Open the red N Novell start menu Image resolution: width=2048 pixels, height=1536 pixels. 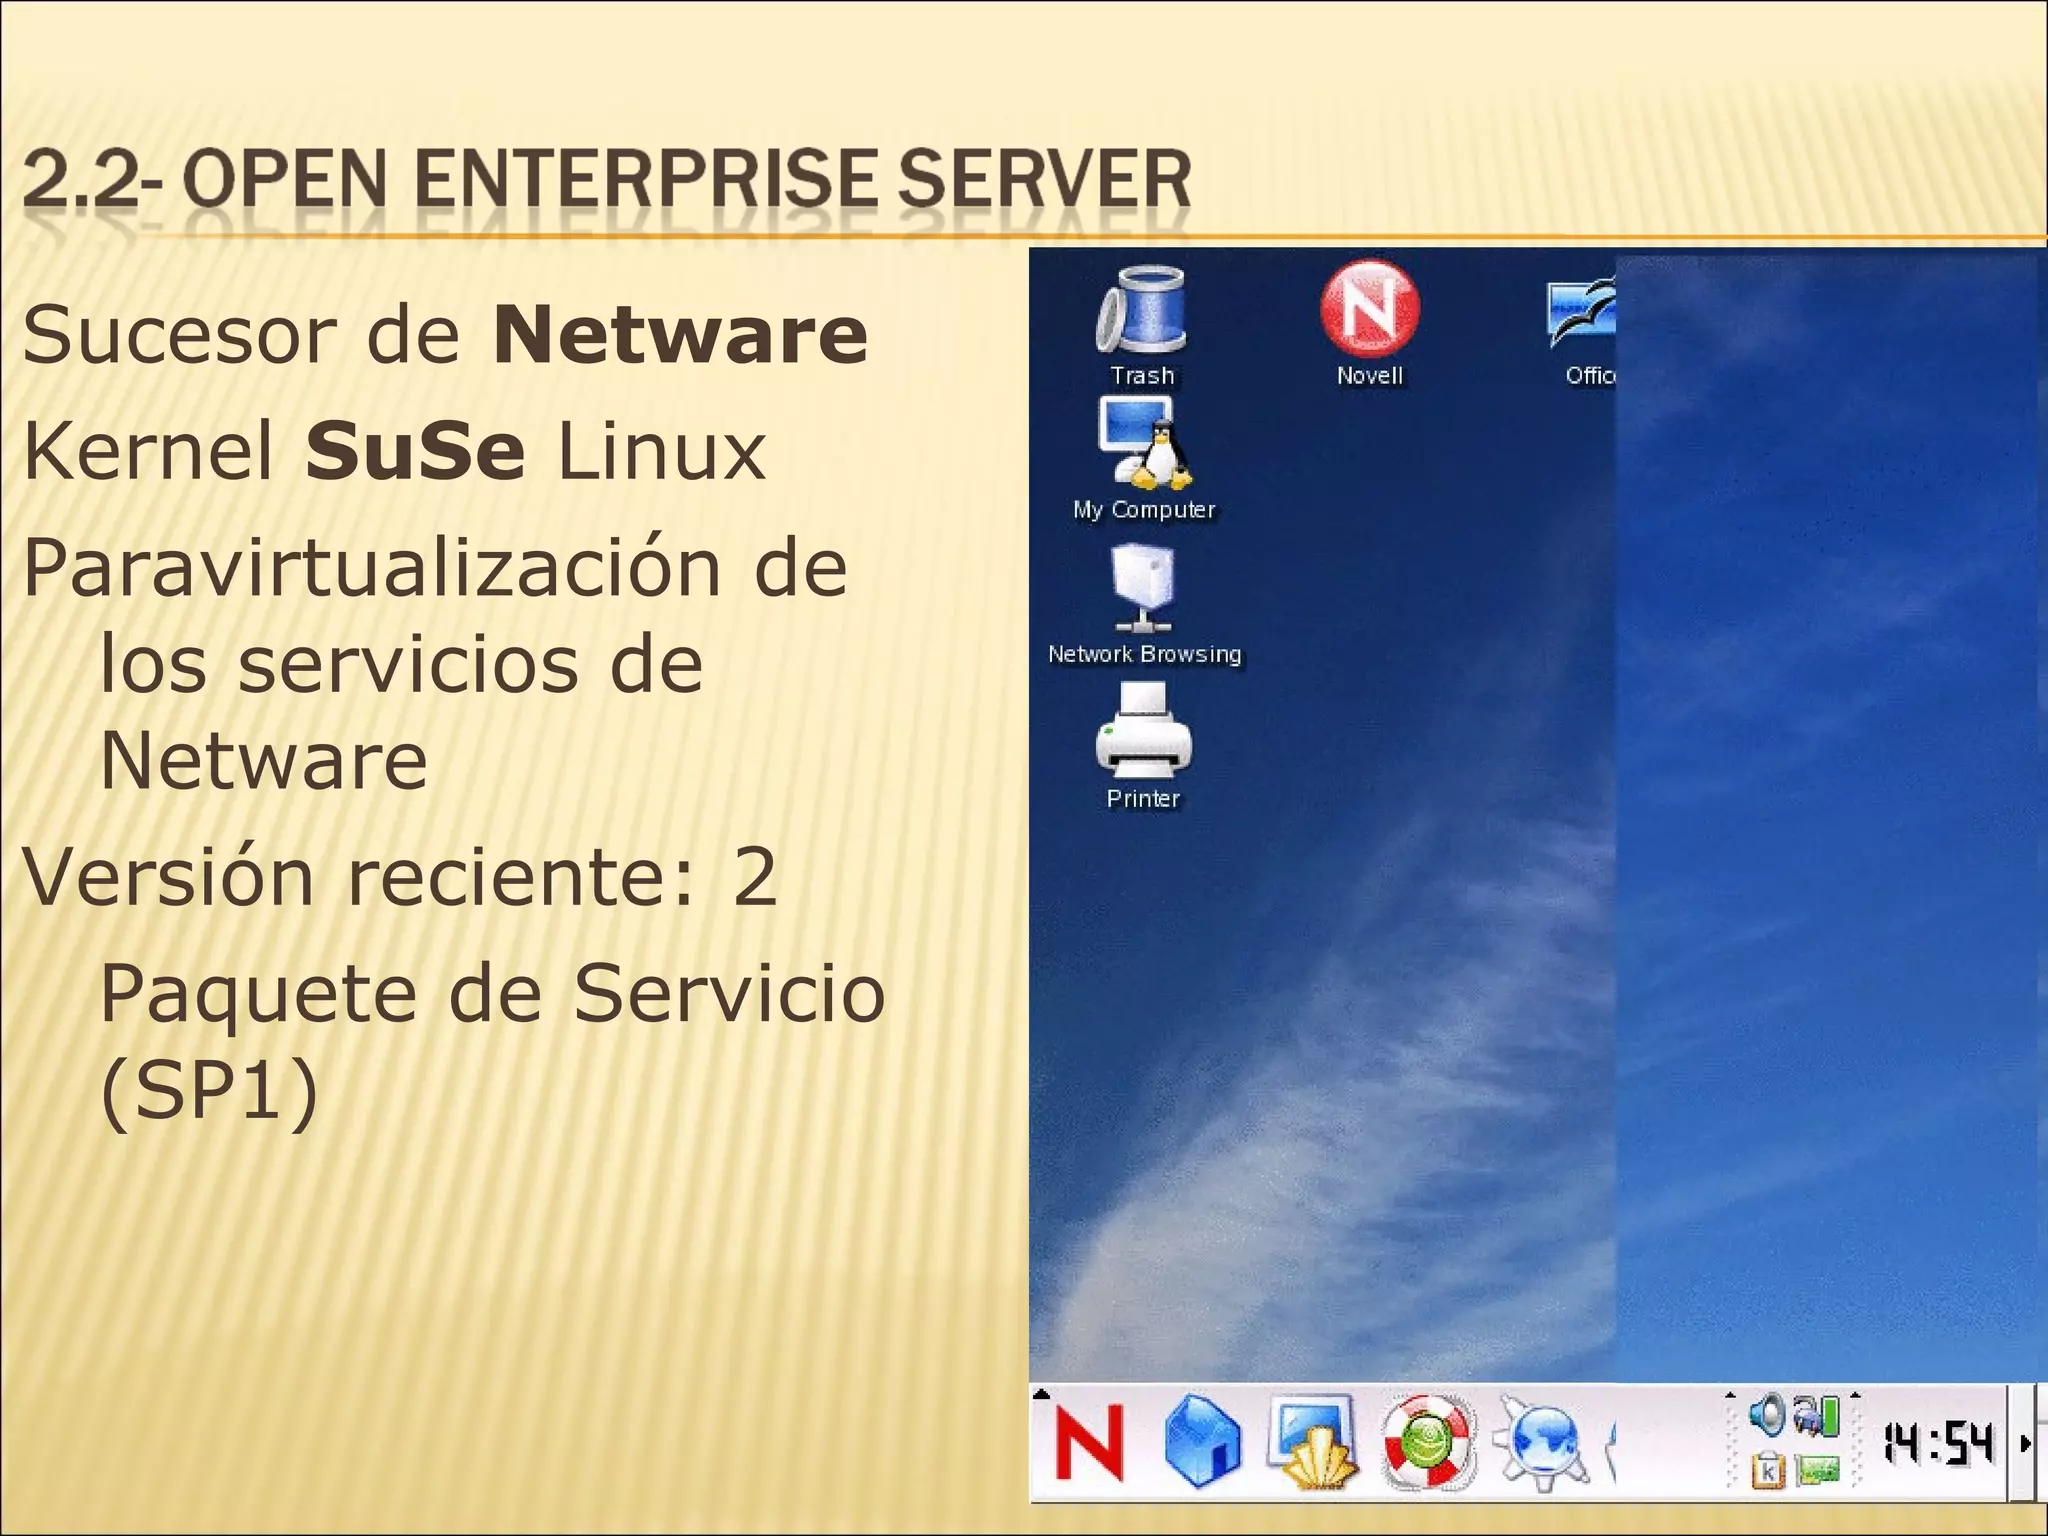[x=1090, y=1442]
